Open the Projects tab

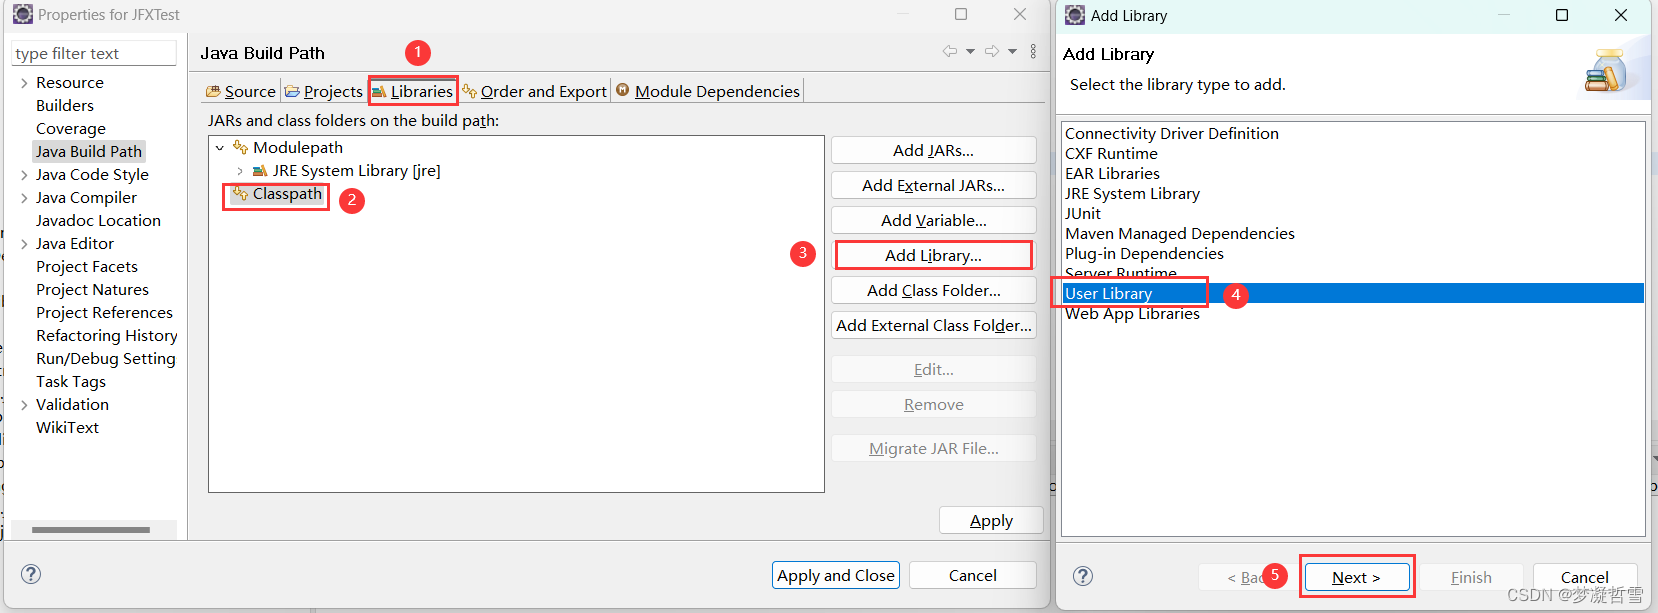[323, 91]
